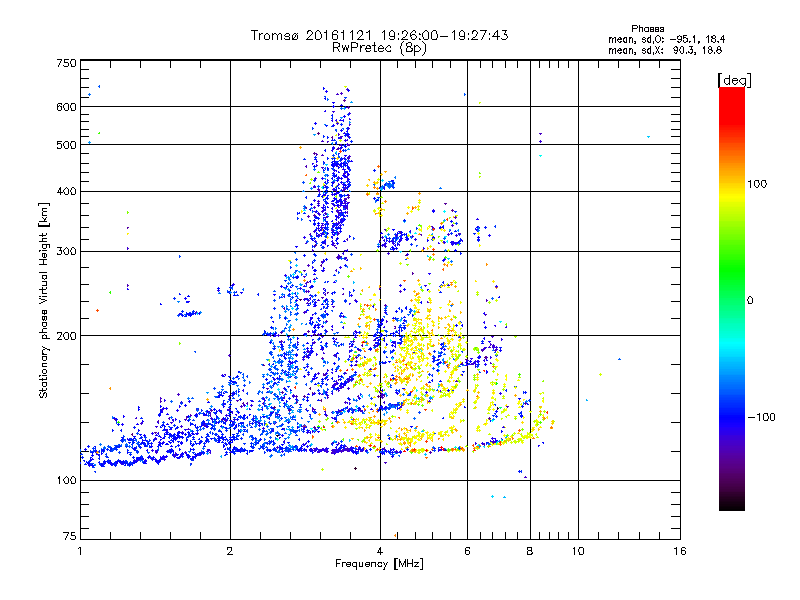Click the x-axis tick label "16"
This screenshot has height=600, width=800.
pyautogui.click(x=680, y=551)
